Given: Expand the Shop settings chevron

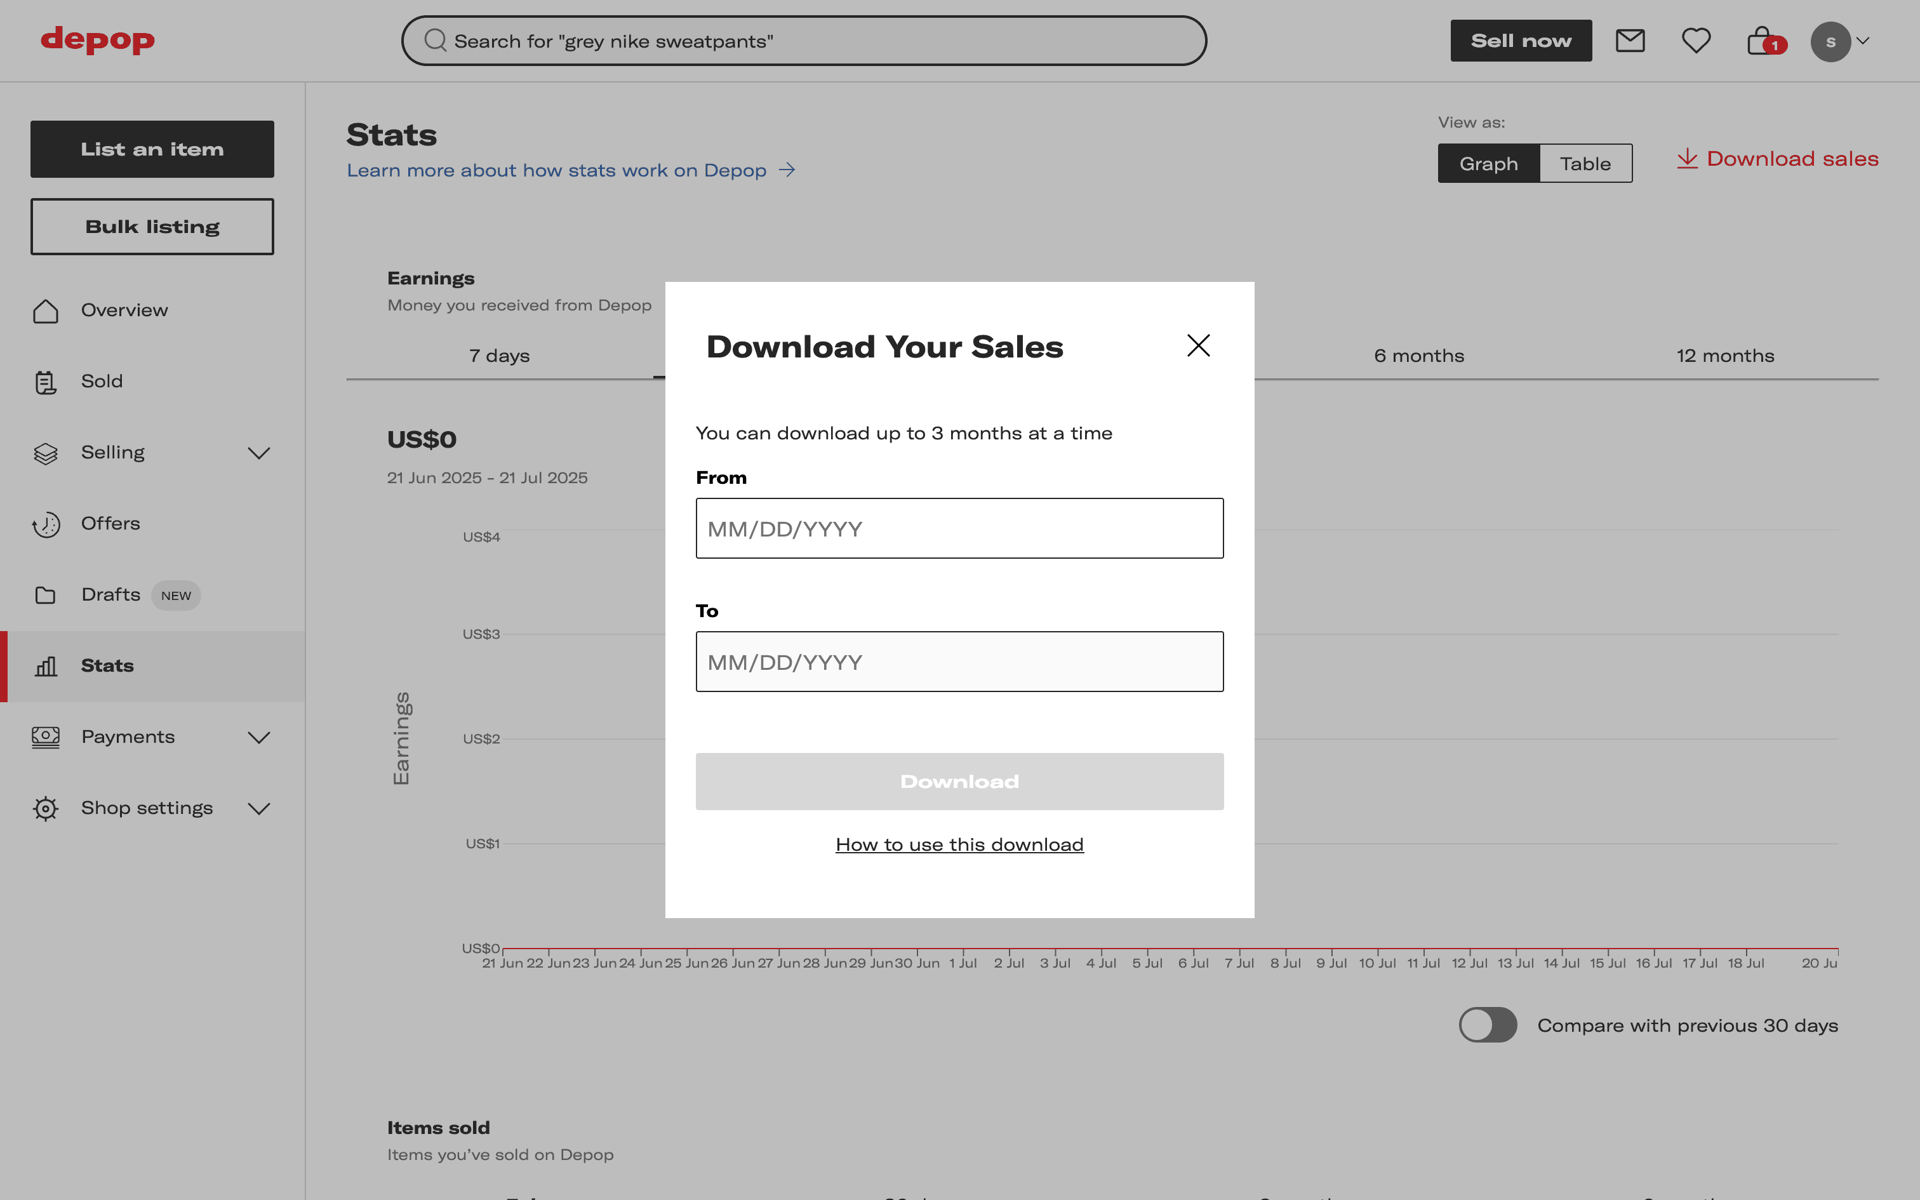Looking at the screenshot, I should [259, 808].
